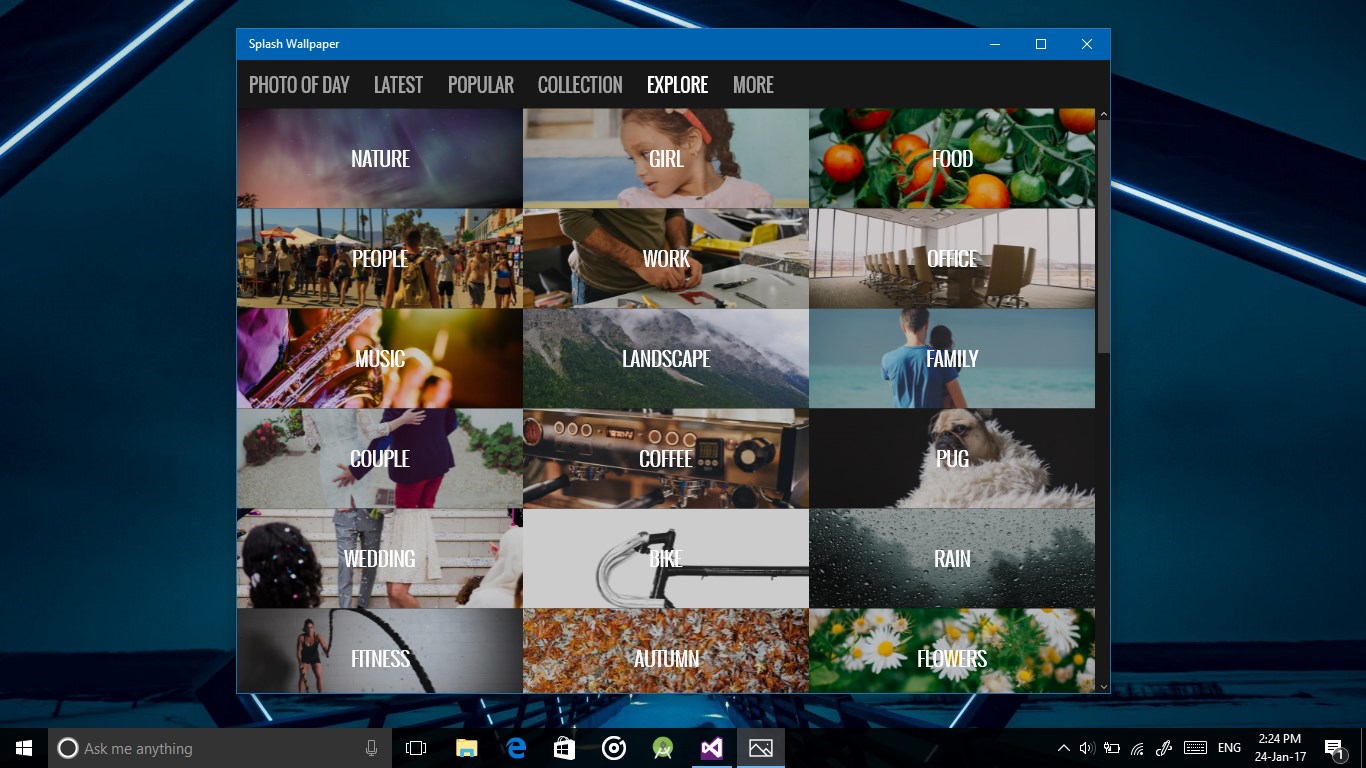Launch File Explorer from the taskbar

click(x=466, y=748)
